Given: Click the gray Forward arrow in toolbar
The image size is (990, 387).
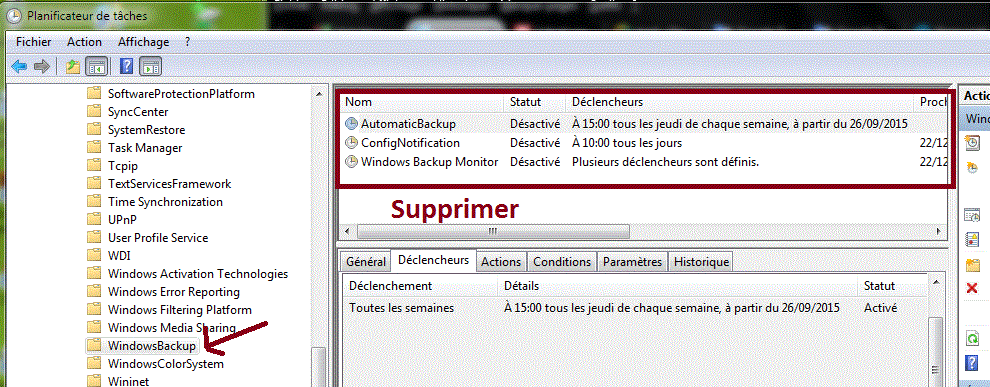Looking at the screenshot, I should 42,66.
